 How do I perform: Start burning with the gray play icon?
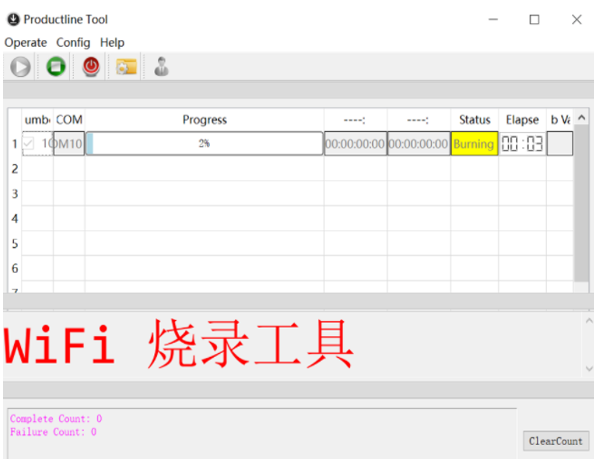[x=20, y=67]
